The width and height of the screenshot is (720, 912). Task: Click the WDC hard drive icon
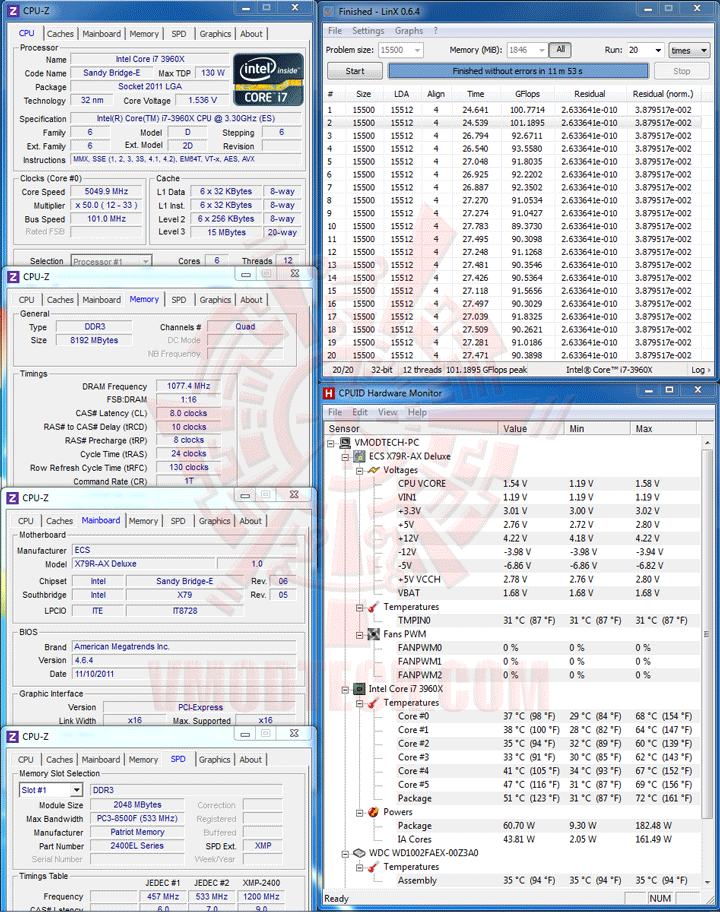click(359, 853)
